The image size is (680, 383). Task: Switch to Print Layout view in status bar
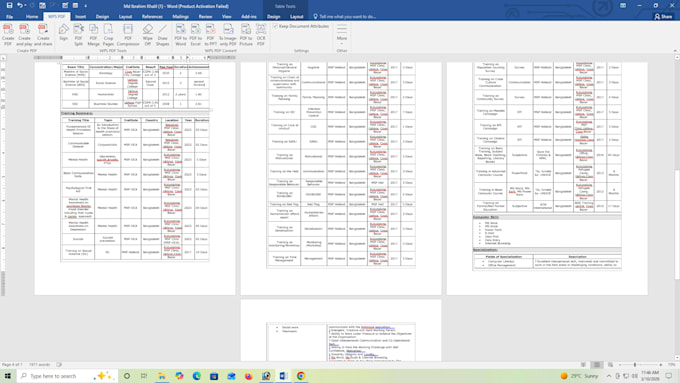click(597, 365)
